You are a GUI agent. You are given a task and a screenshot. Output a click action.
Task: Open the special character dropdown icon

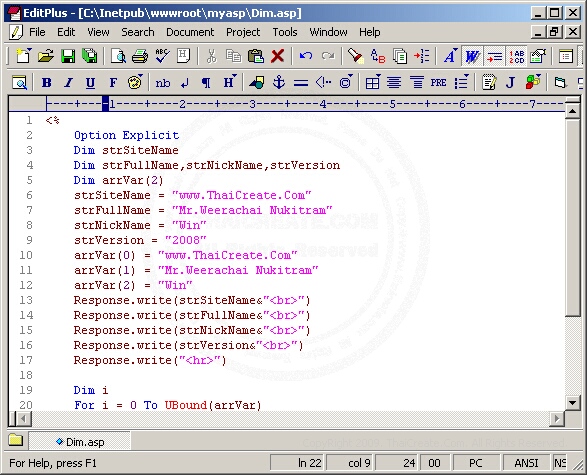pos(346,82)
